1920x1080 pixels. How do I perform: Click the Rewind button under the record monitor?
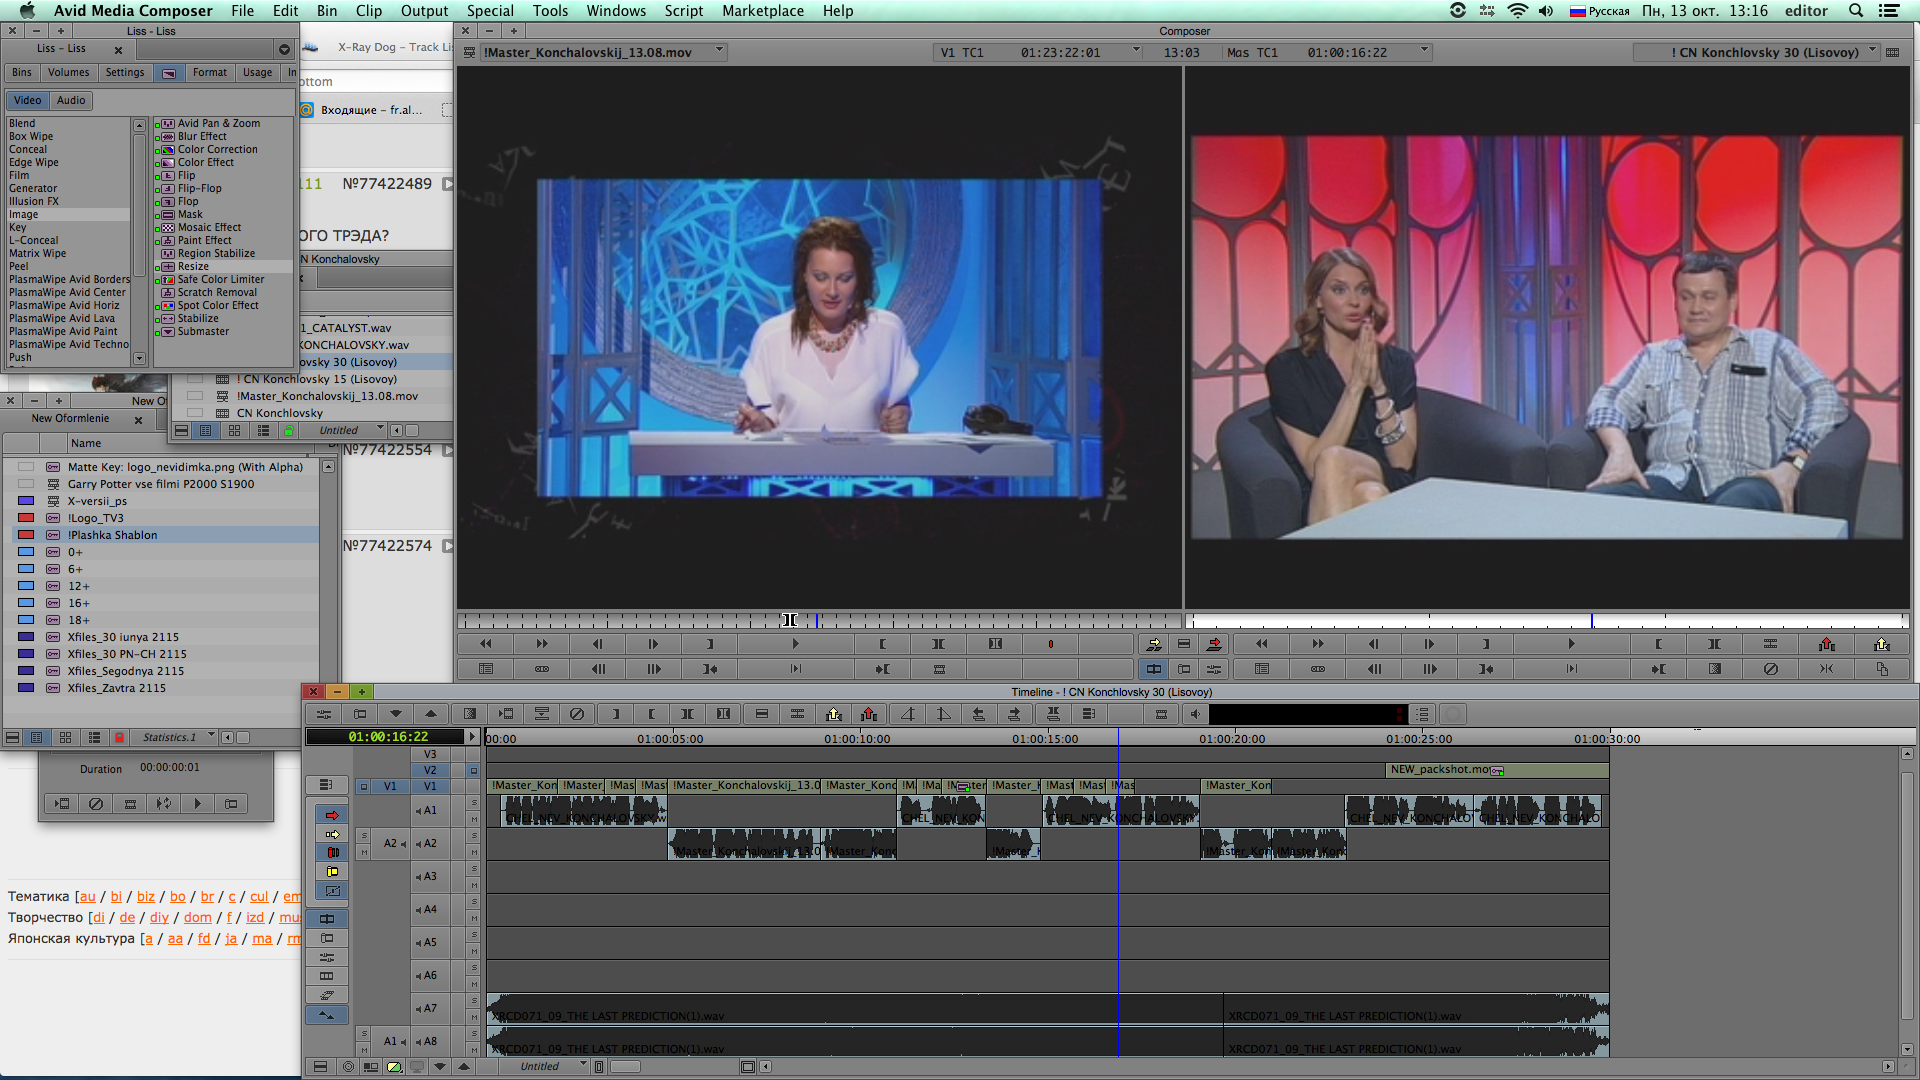click(1261, 644)
